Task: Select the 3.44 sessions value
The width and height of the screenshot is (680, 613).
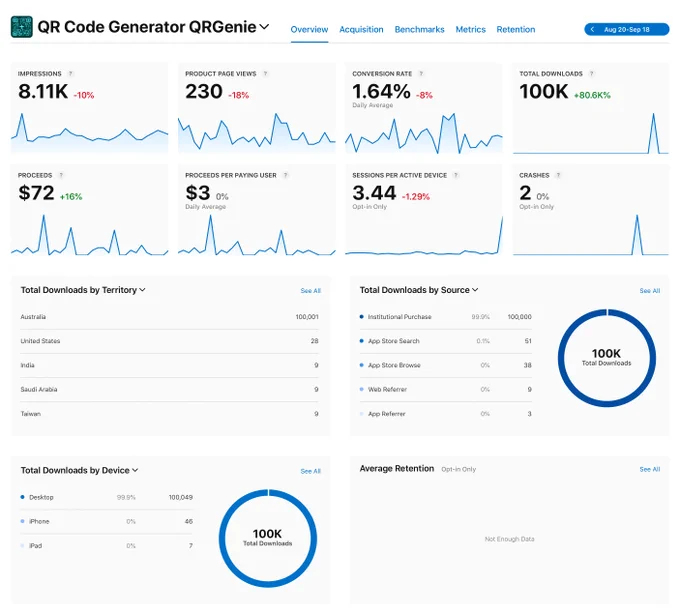Action: click(374, 193)
